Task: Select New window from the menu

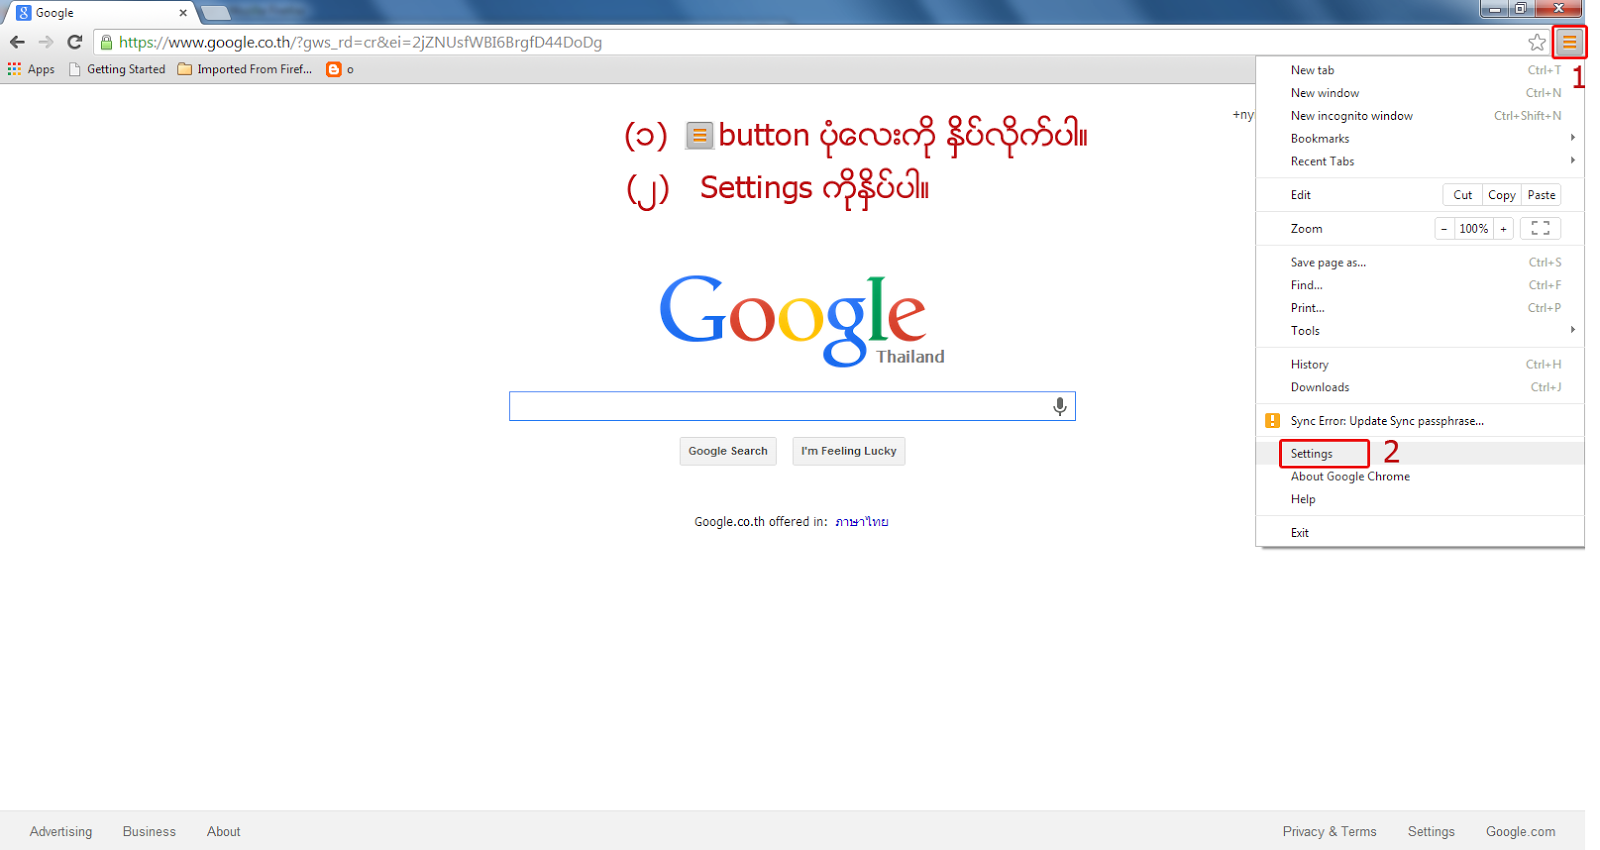Action: [x=1420, y=93]
